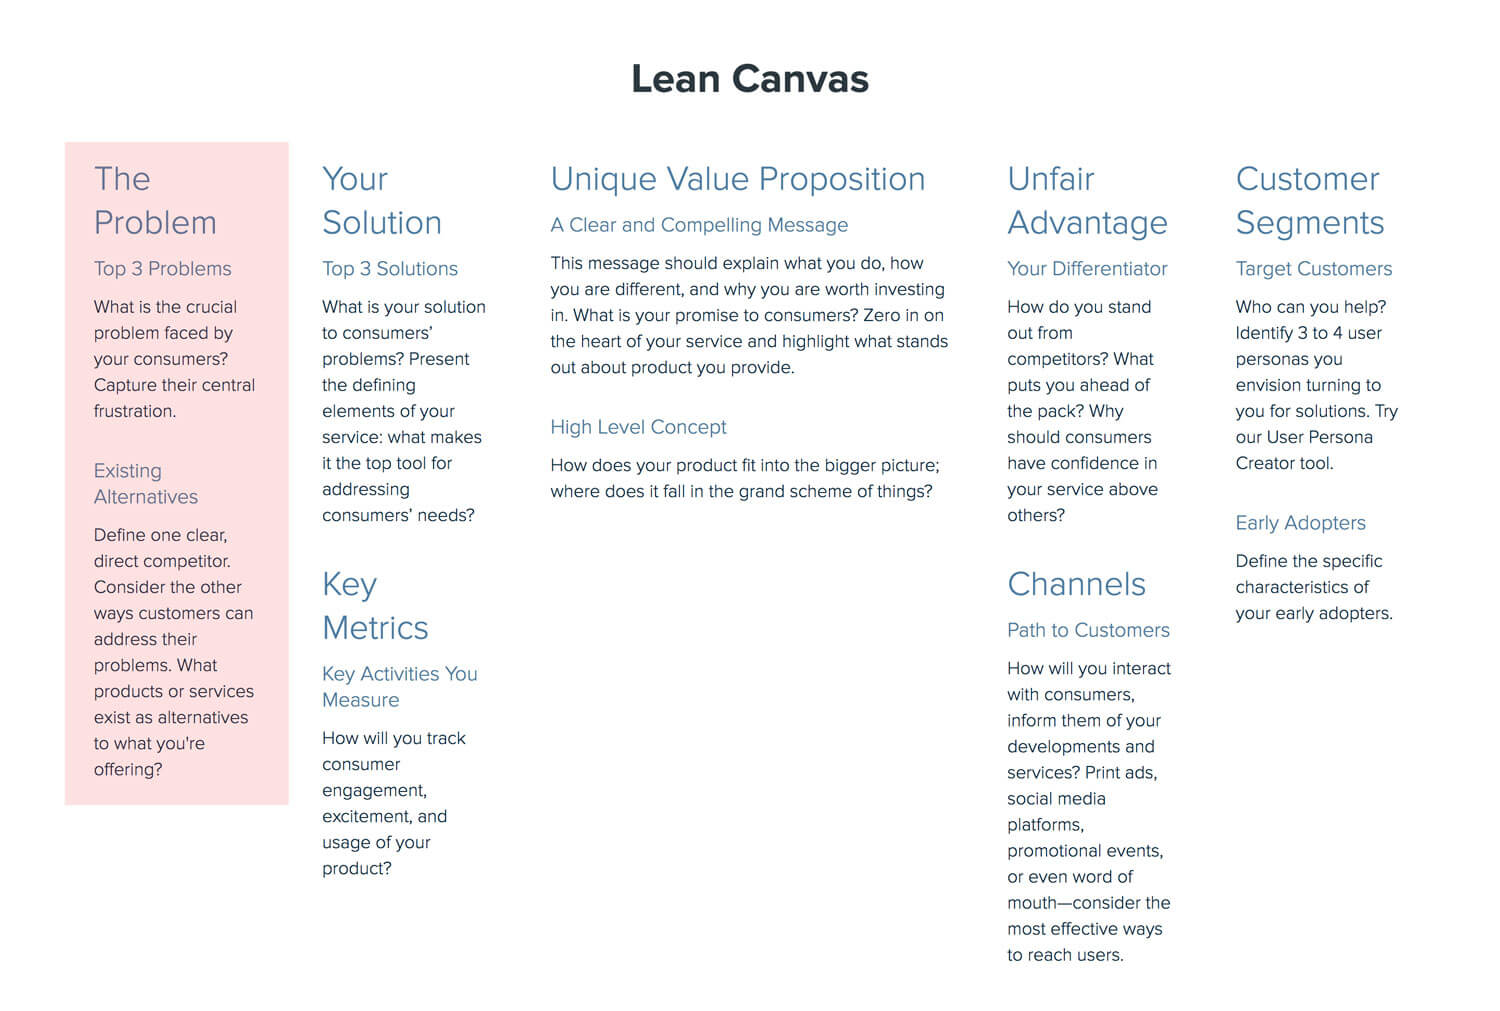The height and width of the screenshot is (1011, 1500).
Task: Click the Customer Segments heading
Action: click(1310, 201)
